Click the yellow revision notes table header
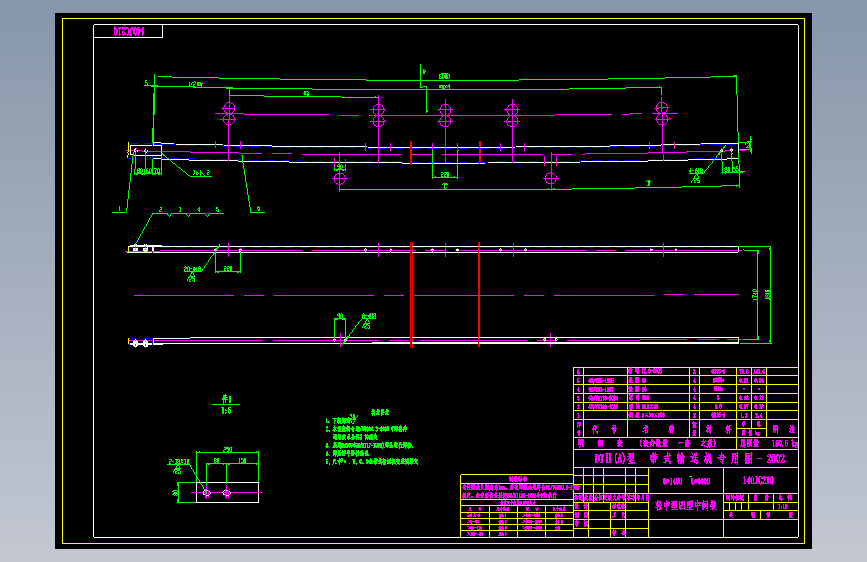Screen dimensions: 867x562 click(x=517, y=478)
